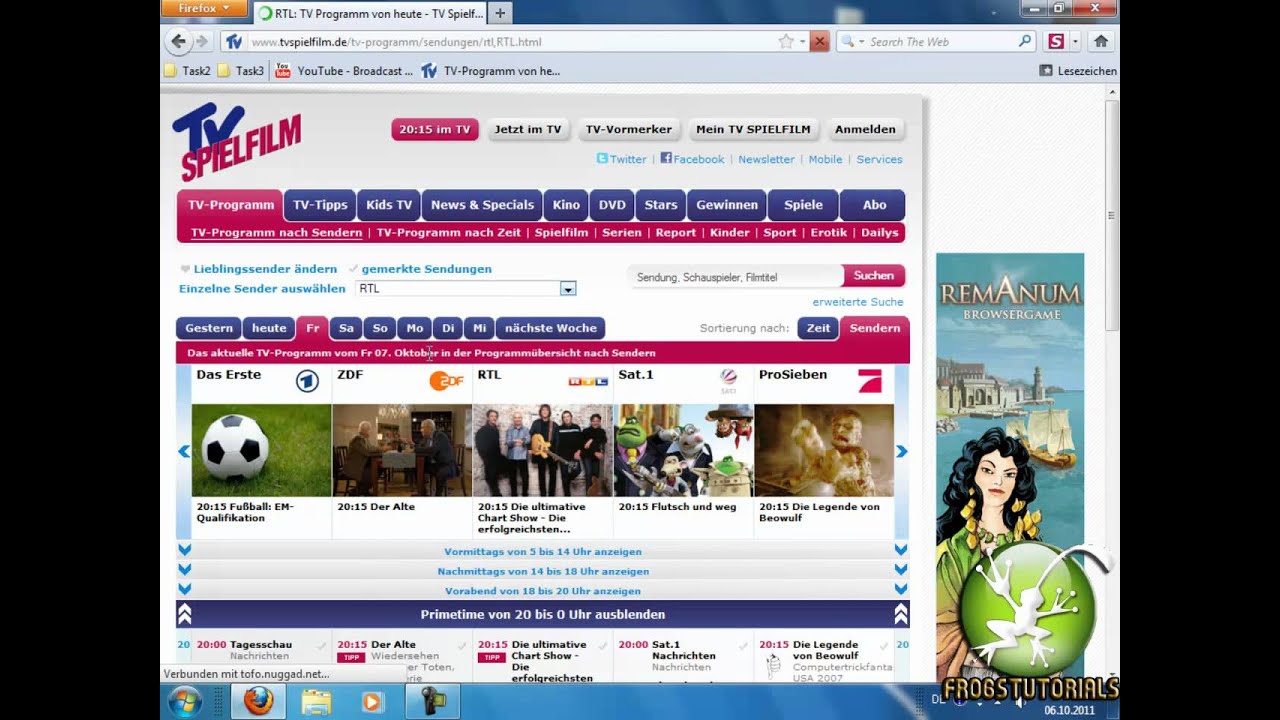The image size is (1280, 720).
Task: Open the Kino tab
Action: point(566,205)
